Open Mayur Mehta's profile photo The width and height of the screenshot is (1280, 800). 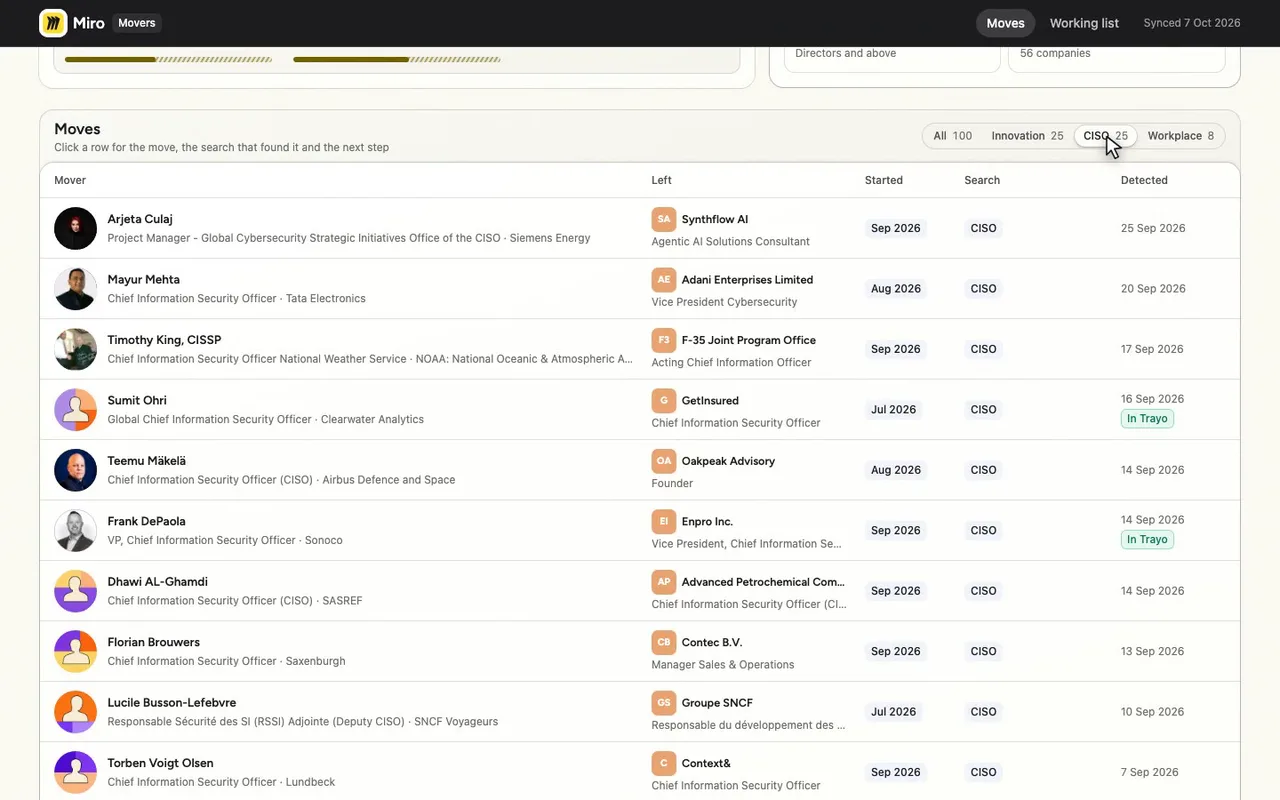[75, 289]
